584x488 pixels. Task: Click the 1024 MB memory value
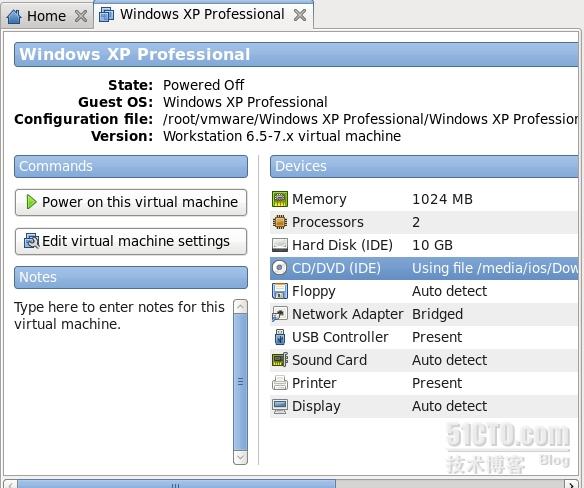click(x=442, y=199)
